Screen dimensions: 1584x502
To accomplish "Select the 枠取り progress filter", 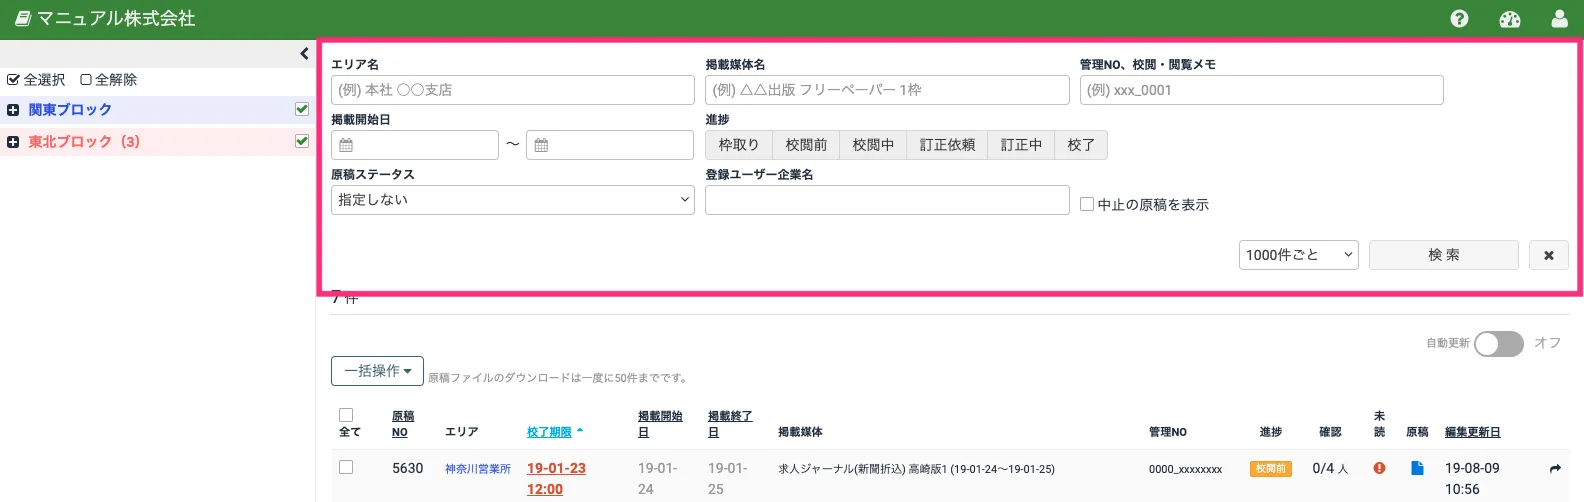I will coord(739,145).
